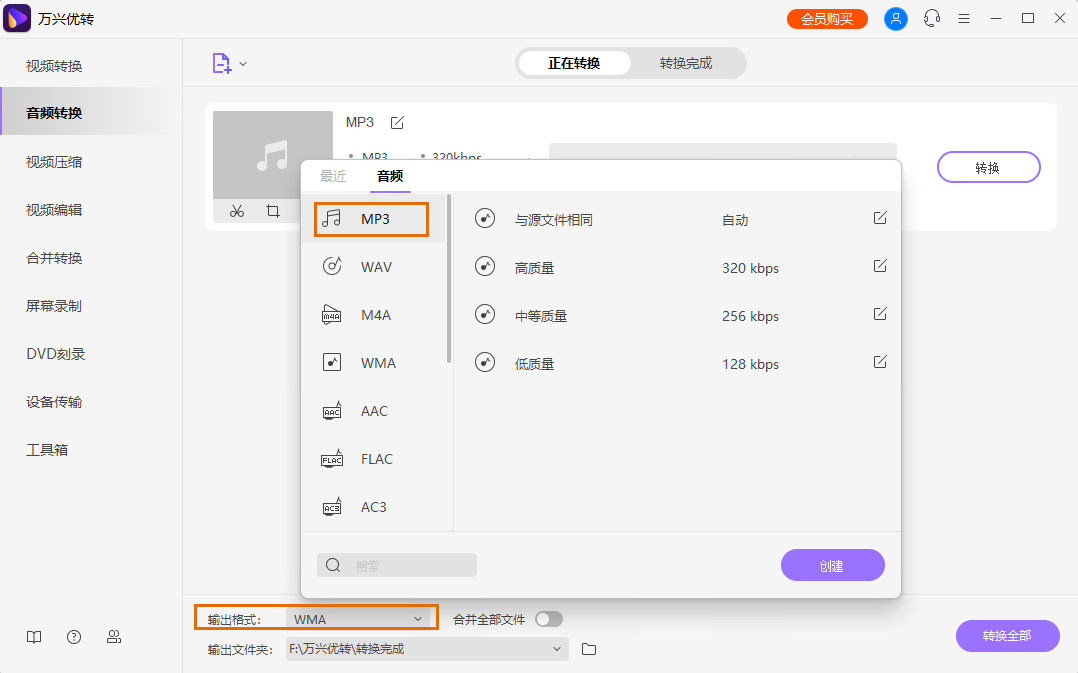
Task: Select MP3 format in list
Action: (372, 219)
